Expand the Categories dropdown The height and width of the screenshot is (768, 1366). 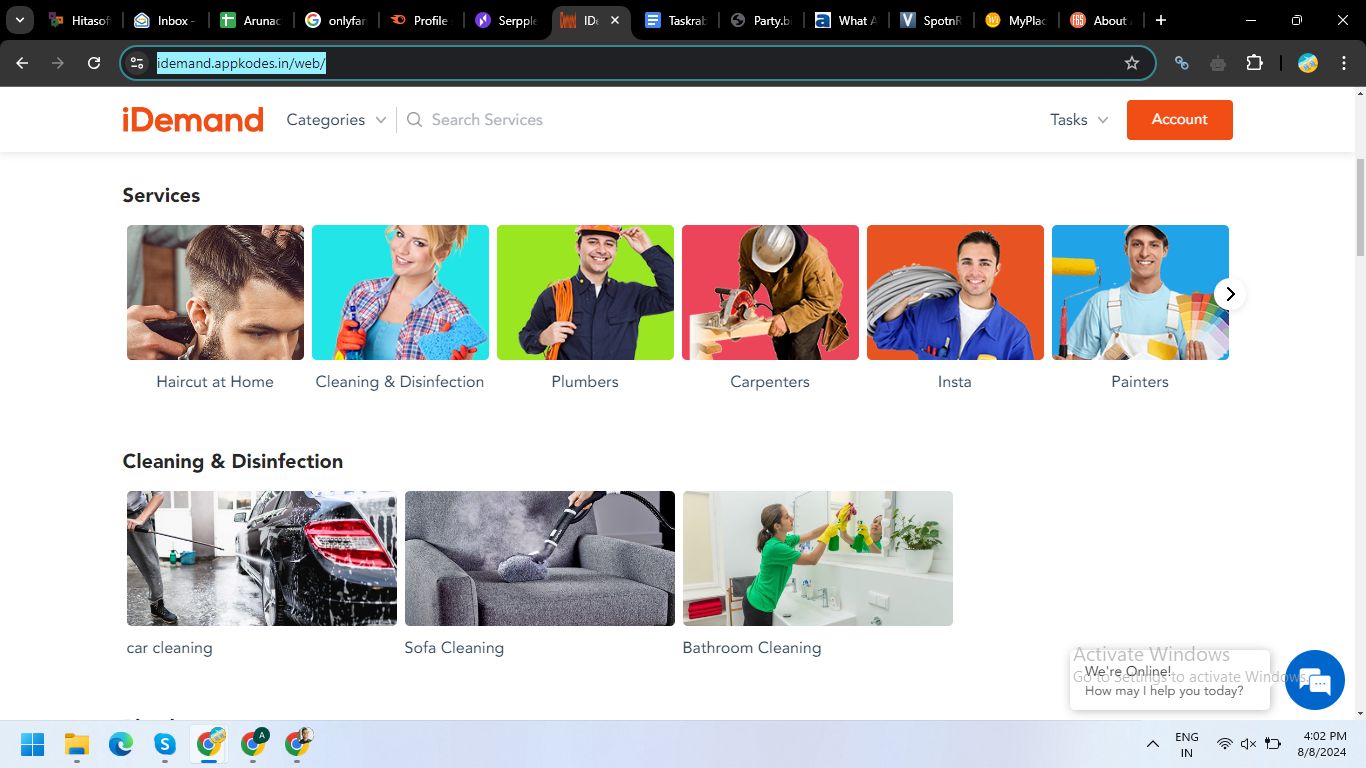[x=336, y=120]
